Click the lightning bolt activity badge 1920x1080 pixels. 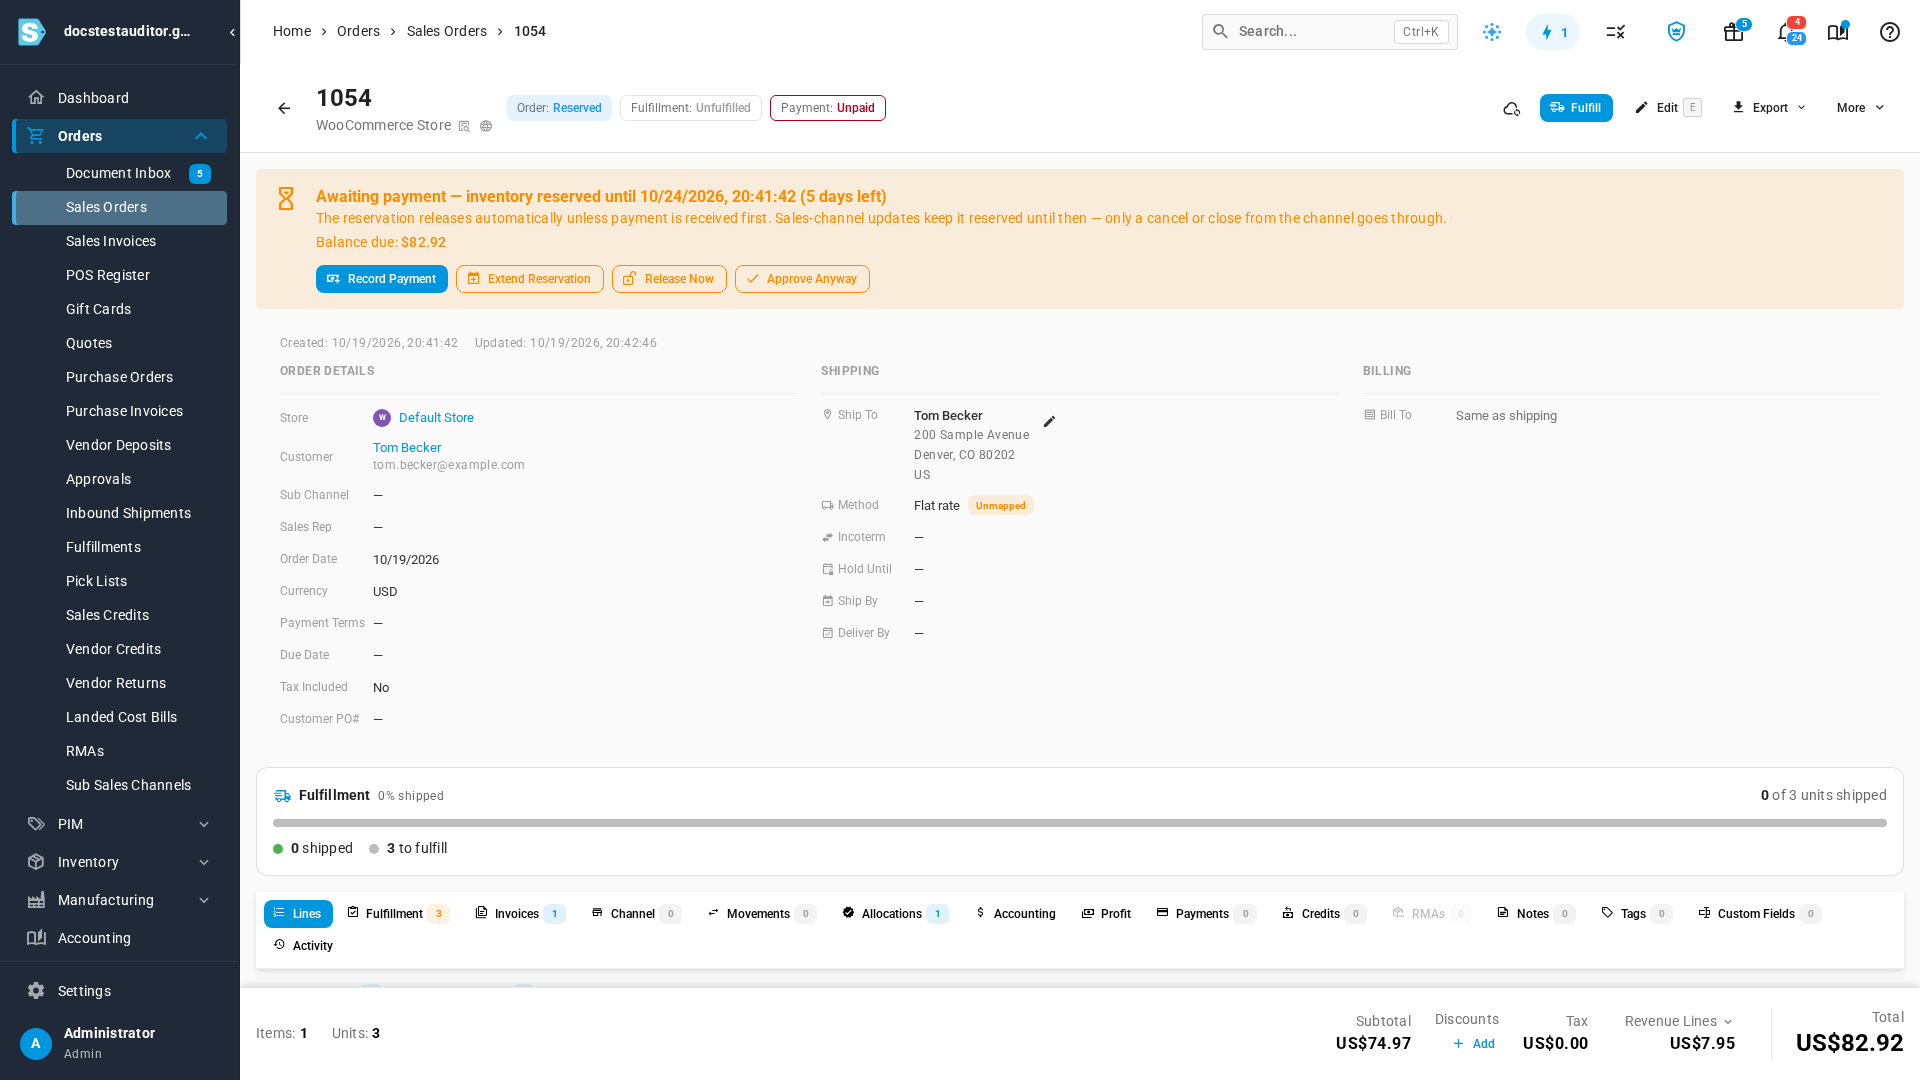(x=1553, y=32)
